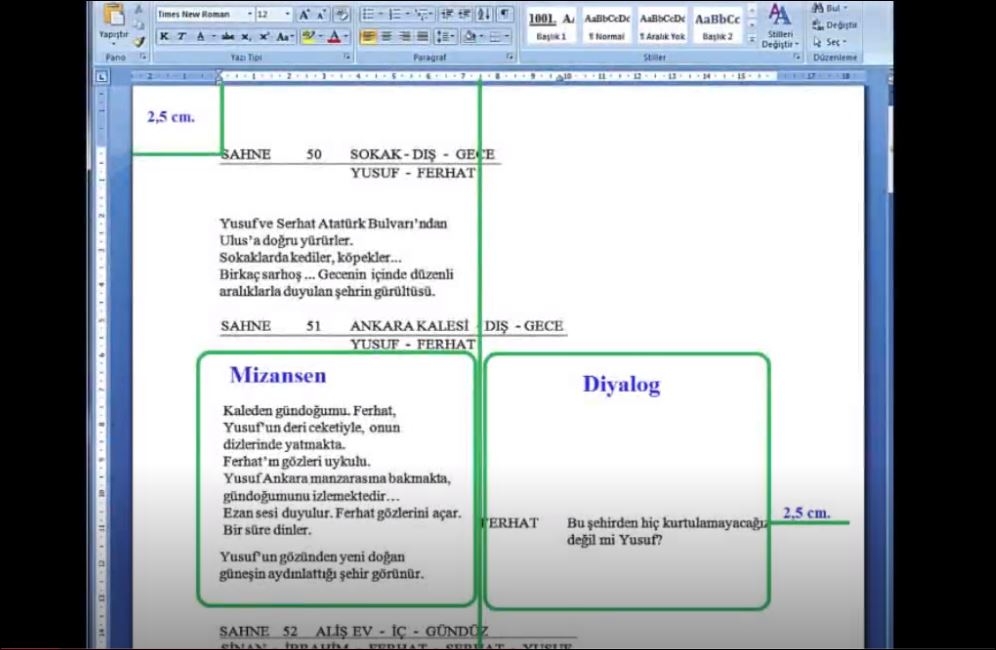Click the center text alignment icon
The height and width of the screenshot is (650, 996).
[x=387, y=37]
